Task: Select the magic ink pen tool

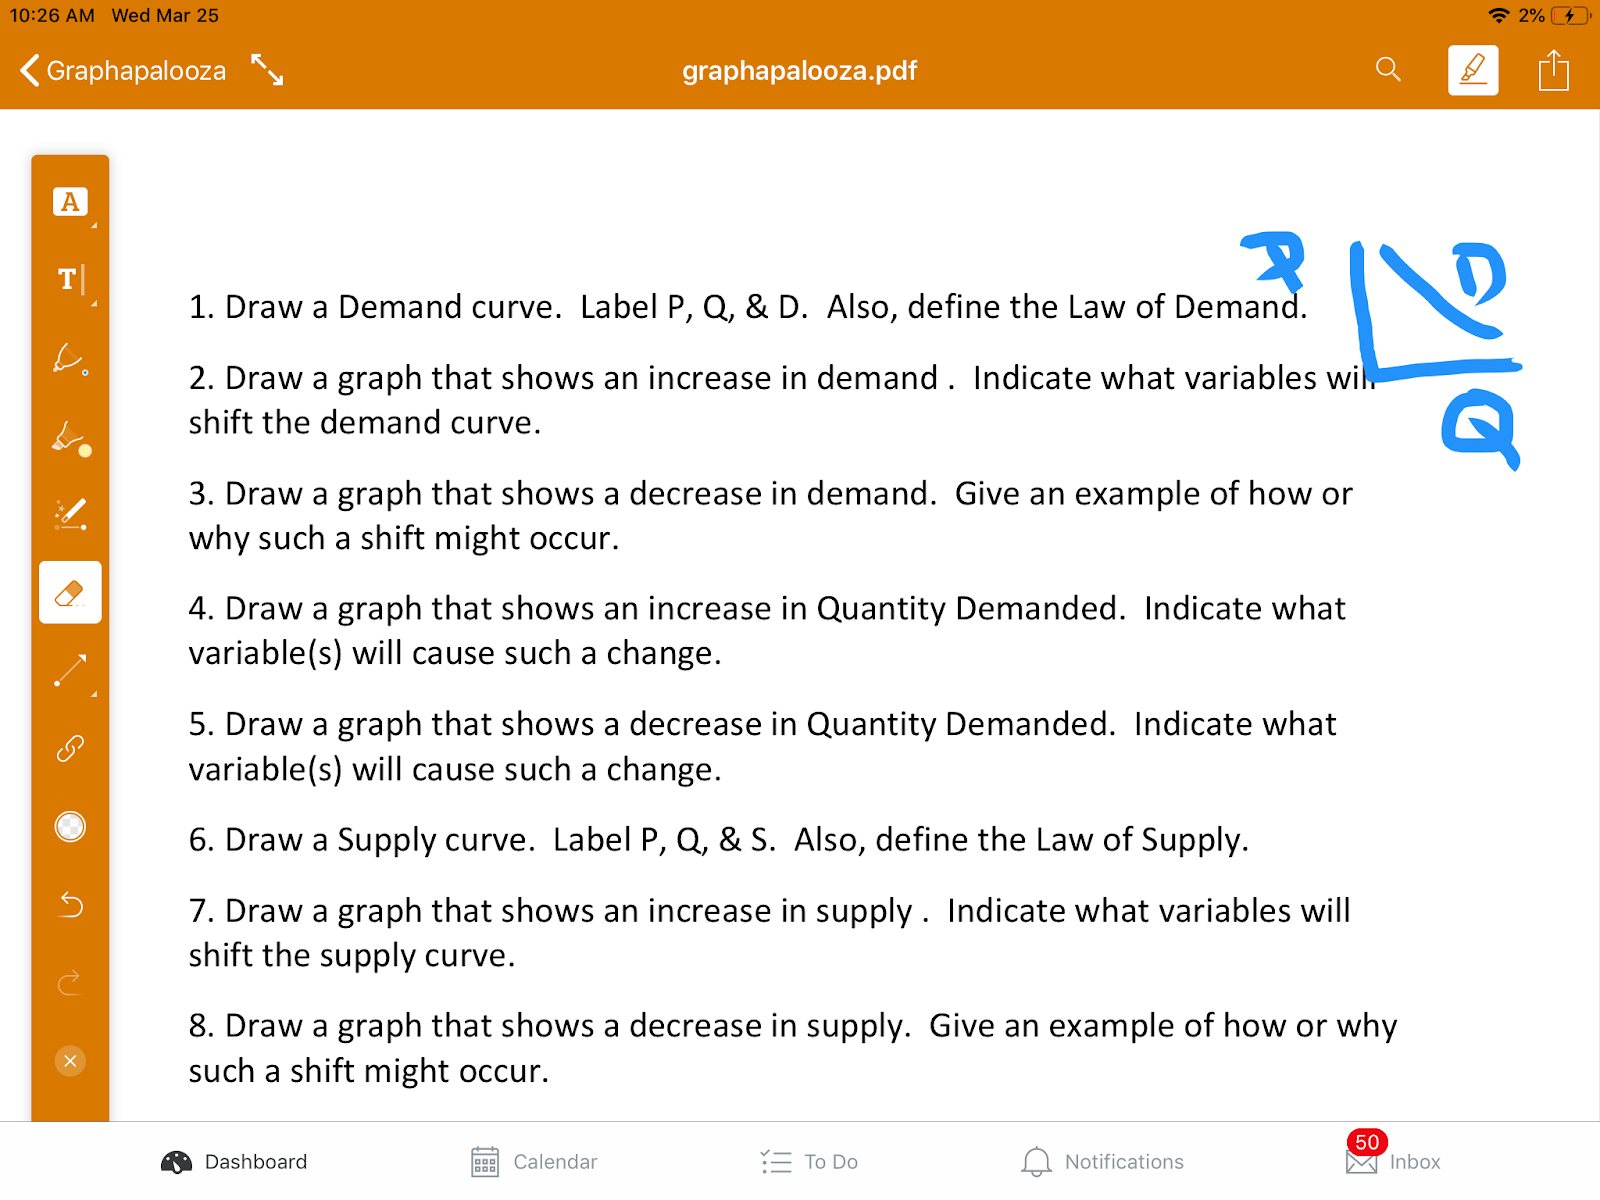Action: coord(70,514)
